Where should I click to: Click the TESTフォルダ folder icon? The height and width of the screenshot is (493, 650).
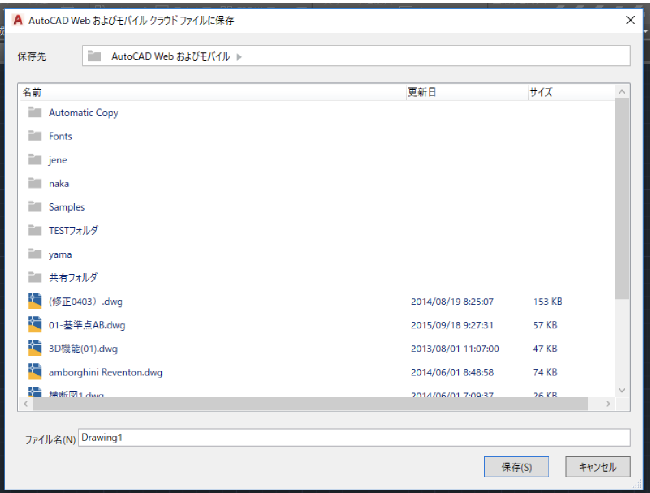[34, 230]
